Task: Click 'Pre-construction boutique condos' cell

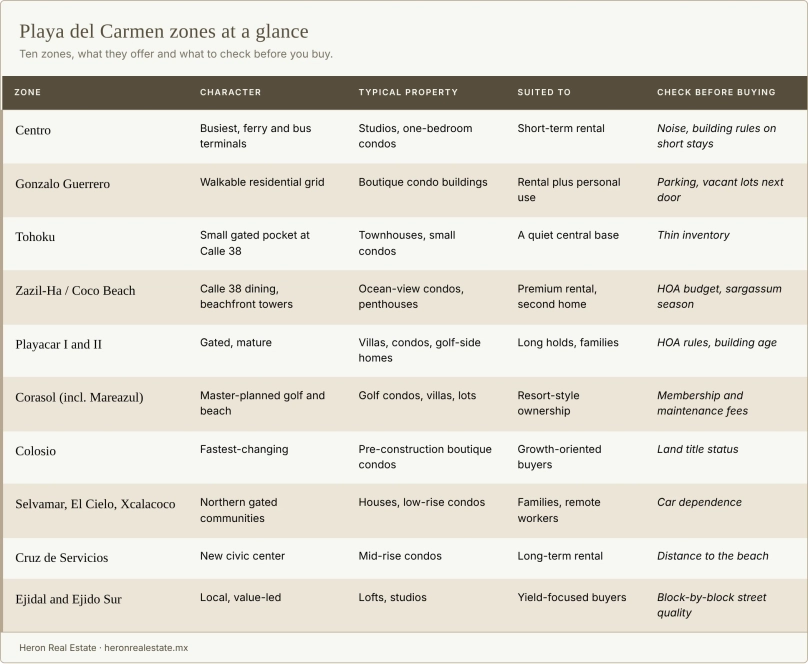Action: point(425,456)
